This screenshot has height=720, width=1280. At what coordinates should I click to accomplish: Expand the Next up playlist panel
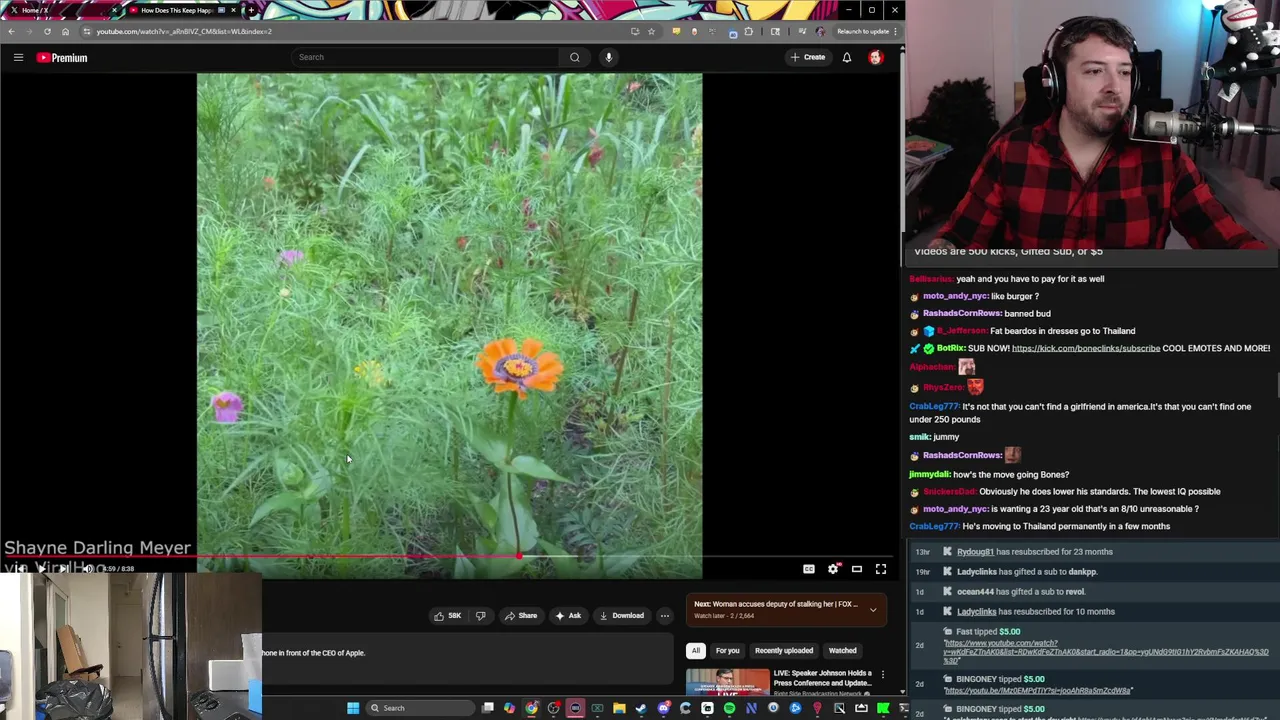pos(872,609)
